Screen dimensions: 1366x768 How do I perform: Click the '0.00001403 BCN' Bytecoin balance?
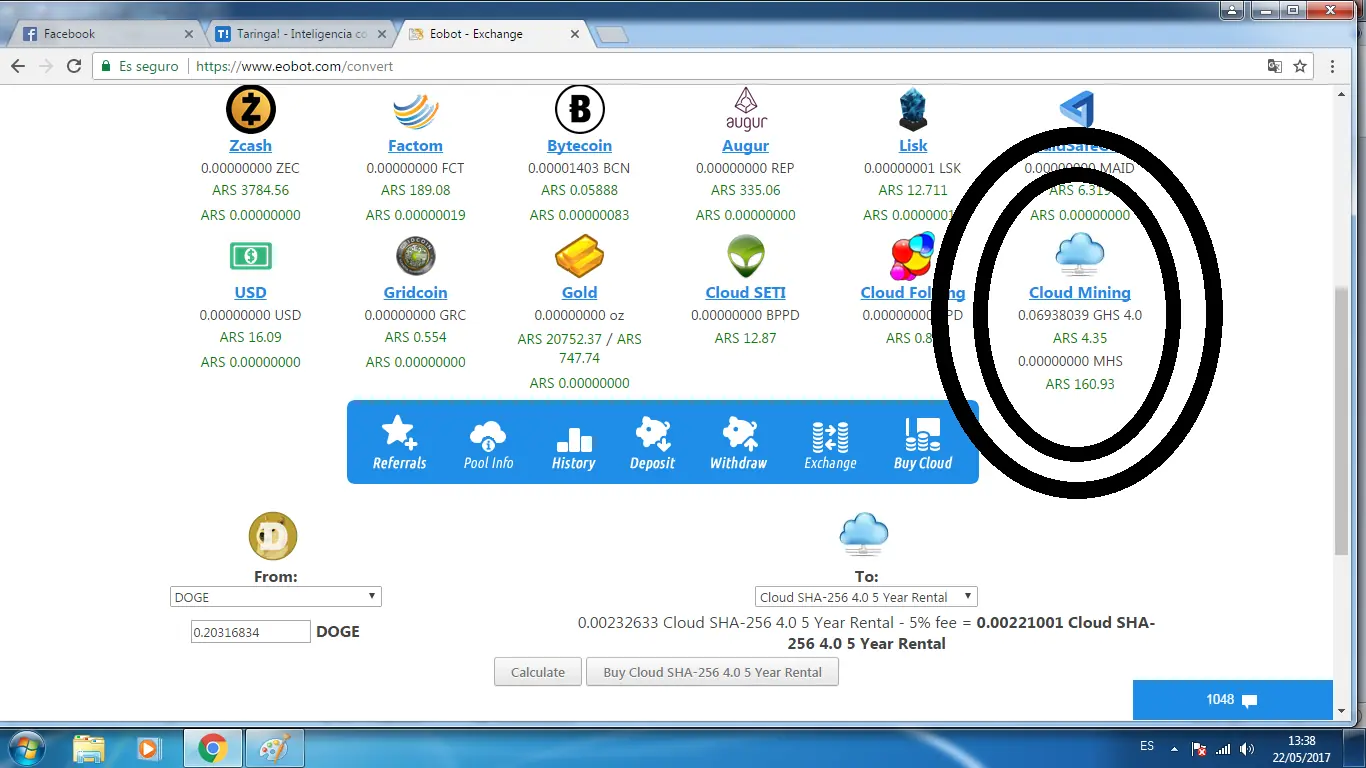click(x=579, y=168)
